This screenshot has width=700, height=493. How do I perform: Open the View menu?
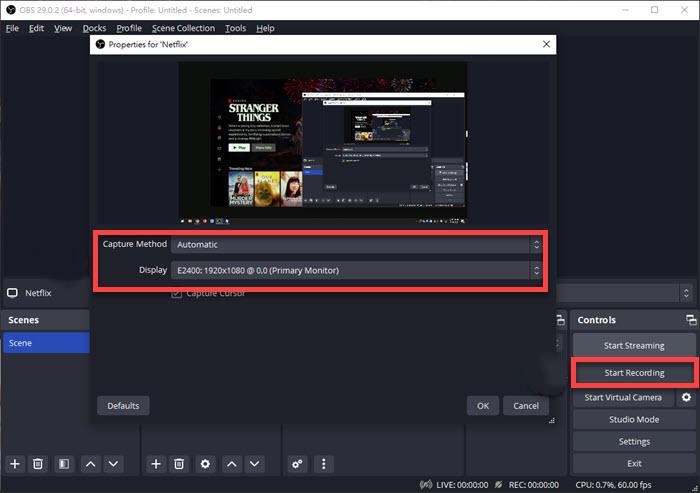[x=63, y=28]
